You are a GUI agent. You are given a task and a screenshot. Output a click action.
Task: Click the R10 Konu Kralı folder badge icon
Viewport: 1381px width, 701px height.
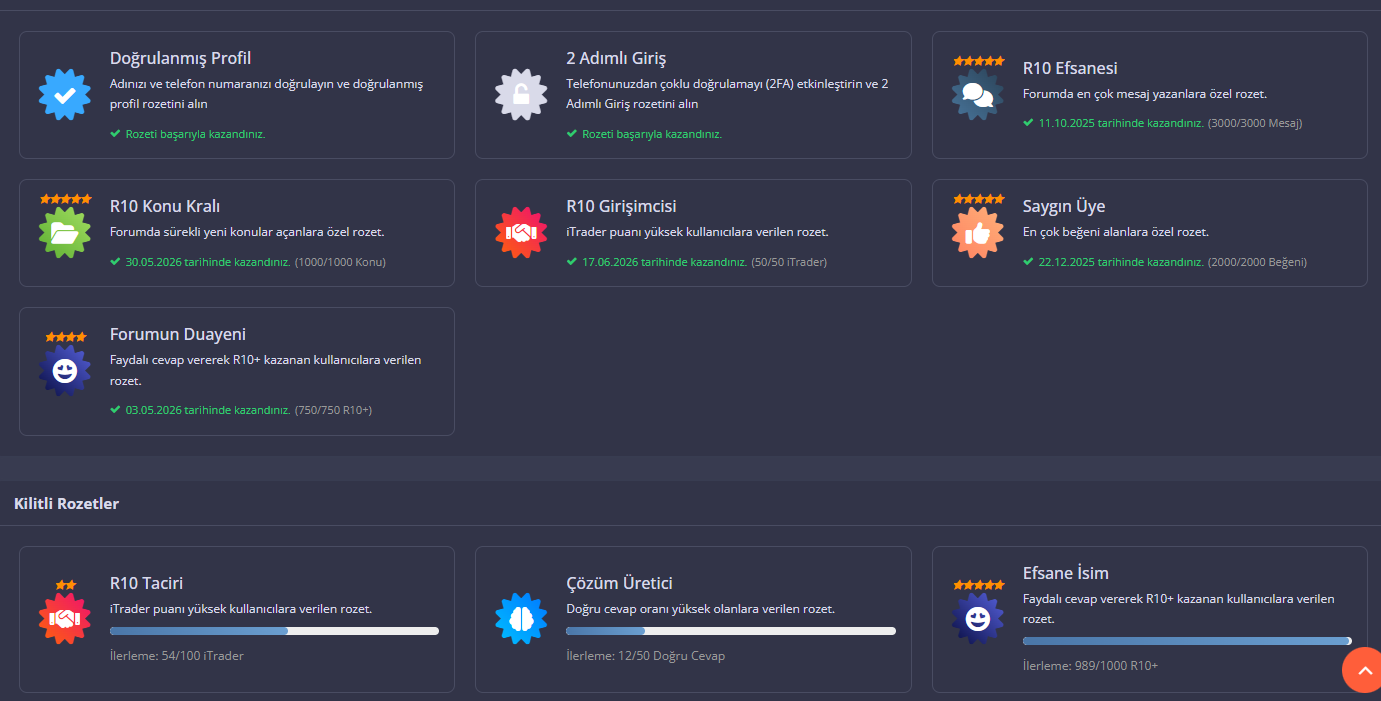click(x=65, y=233)
